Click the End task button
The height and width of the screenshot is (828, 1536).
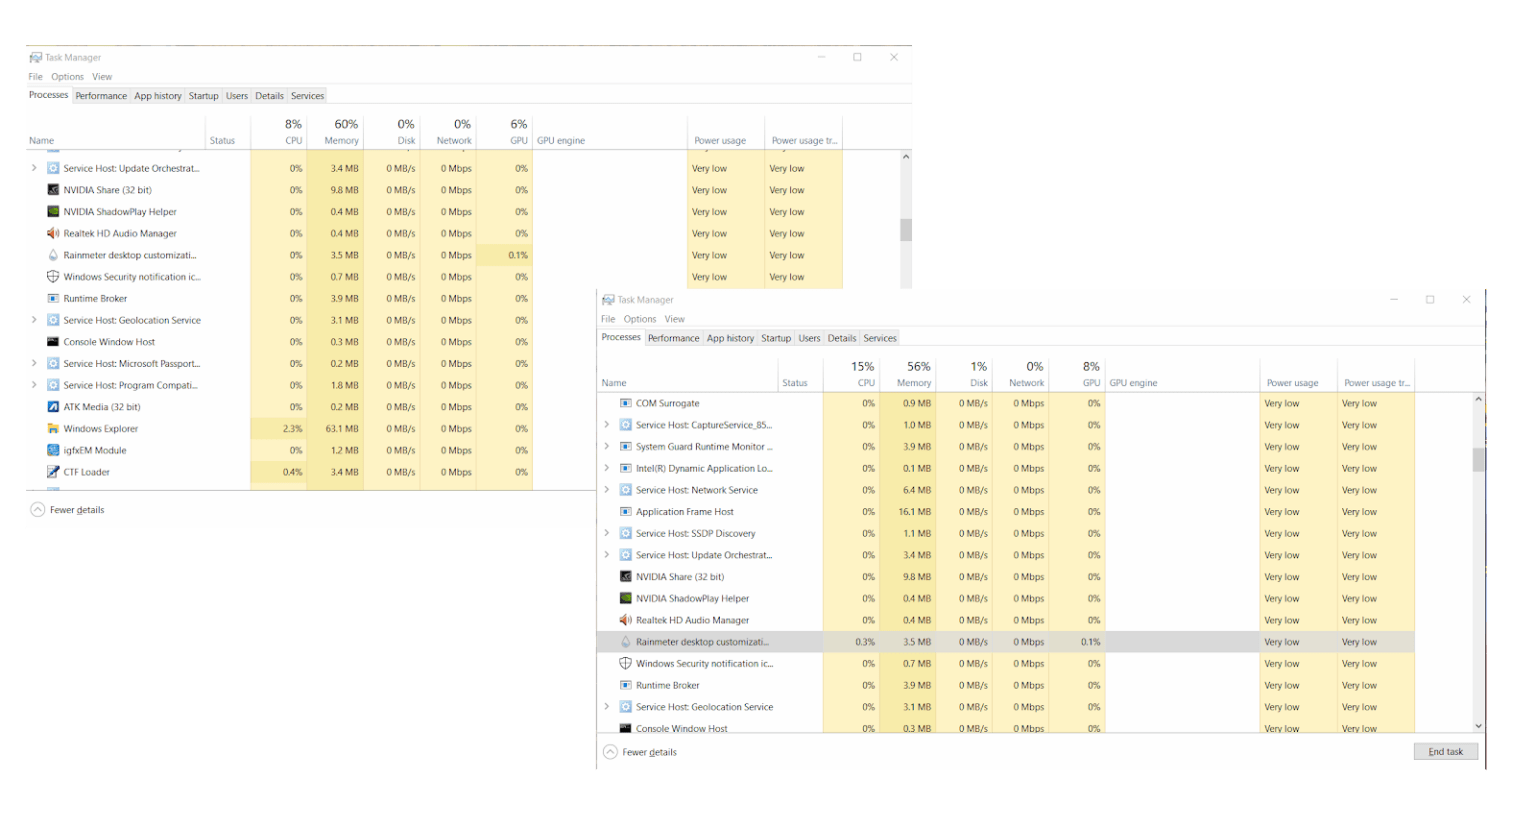click(x=1444, y=751)
